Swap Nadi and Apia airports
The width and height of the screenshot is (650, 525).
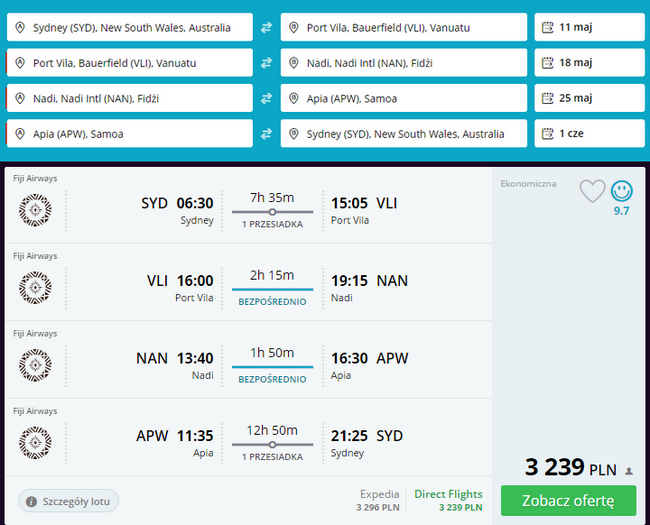click(x=266, y=98)
